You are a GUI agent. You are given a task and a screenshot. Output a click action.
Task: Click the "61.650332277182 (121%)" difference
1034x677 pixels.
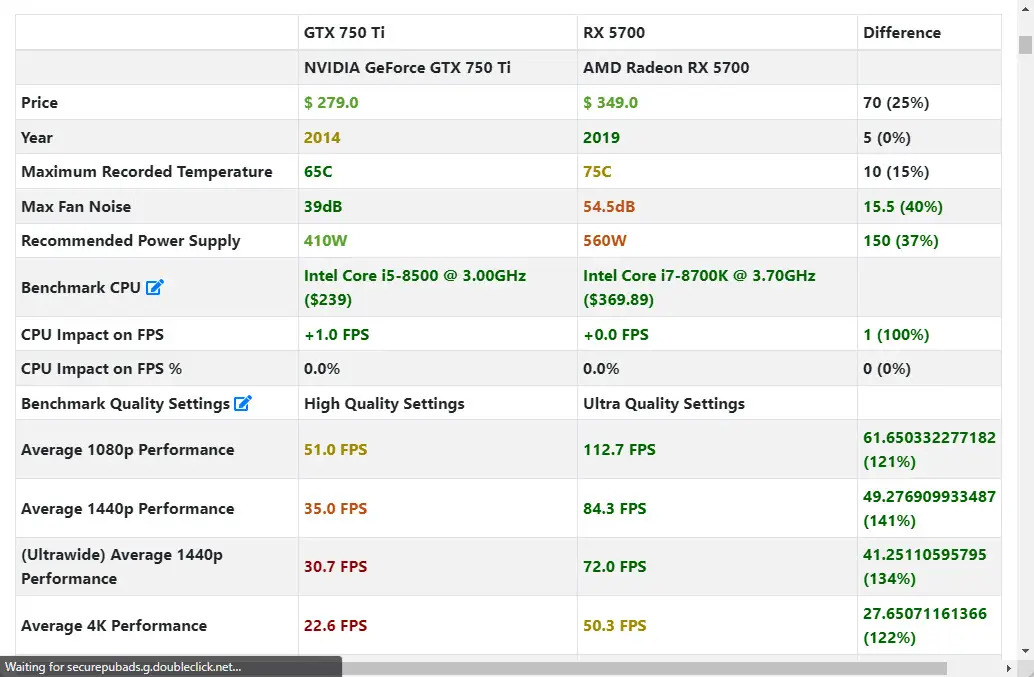929,450
